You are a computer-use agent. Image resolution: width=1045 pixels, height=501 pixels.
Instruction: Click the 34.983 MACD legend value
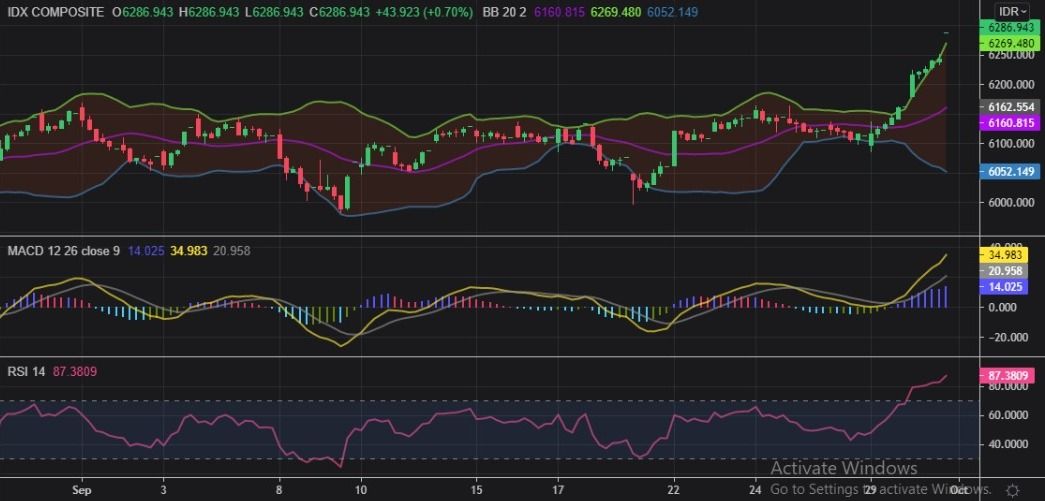pyautogui.click(x=190, y=250)
